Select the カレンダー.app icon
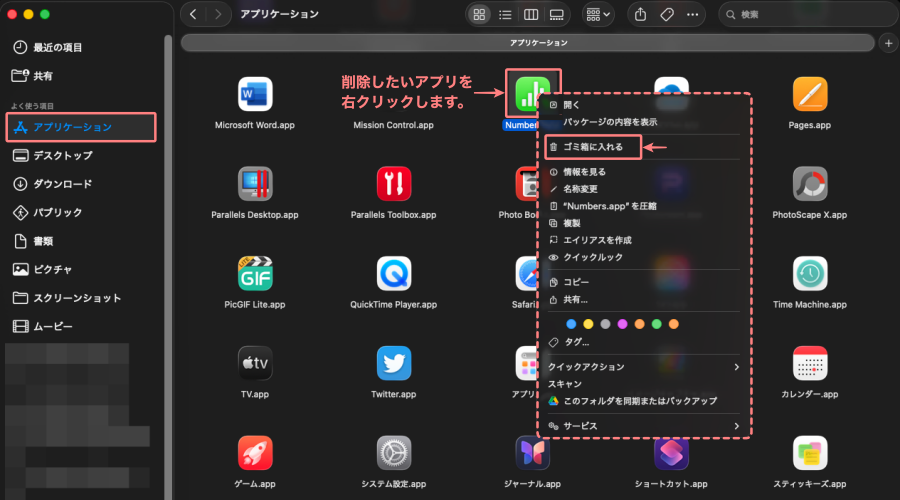900x500 pixels. pos(810,363)
